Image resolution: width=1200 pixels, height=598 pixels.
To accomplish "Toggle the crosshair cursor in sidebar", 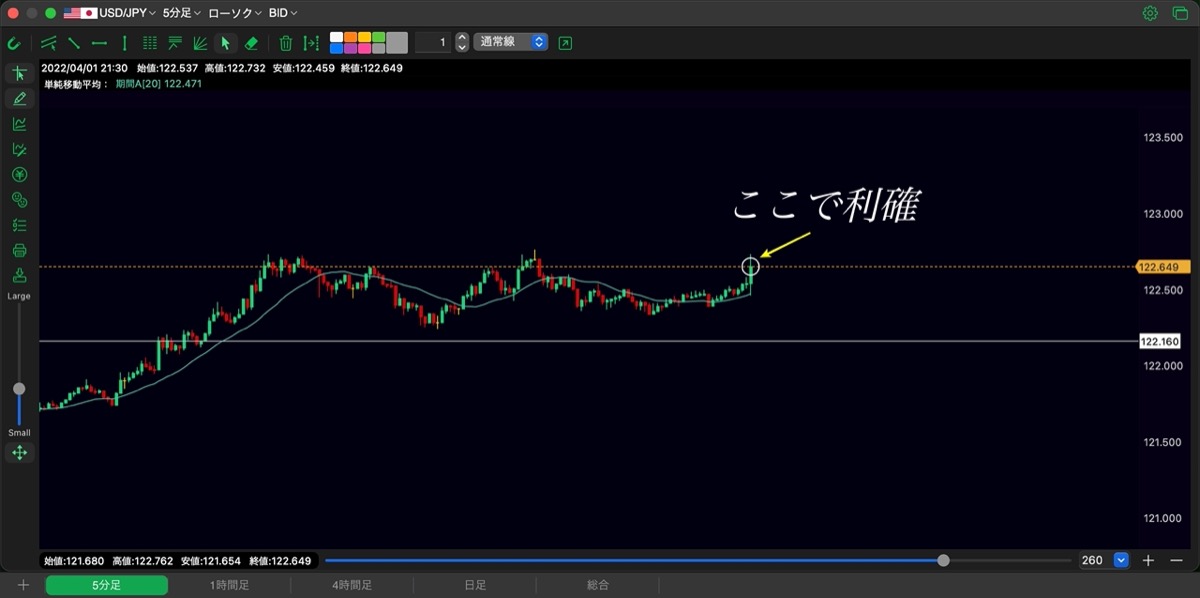I will 19,73.
